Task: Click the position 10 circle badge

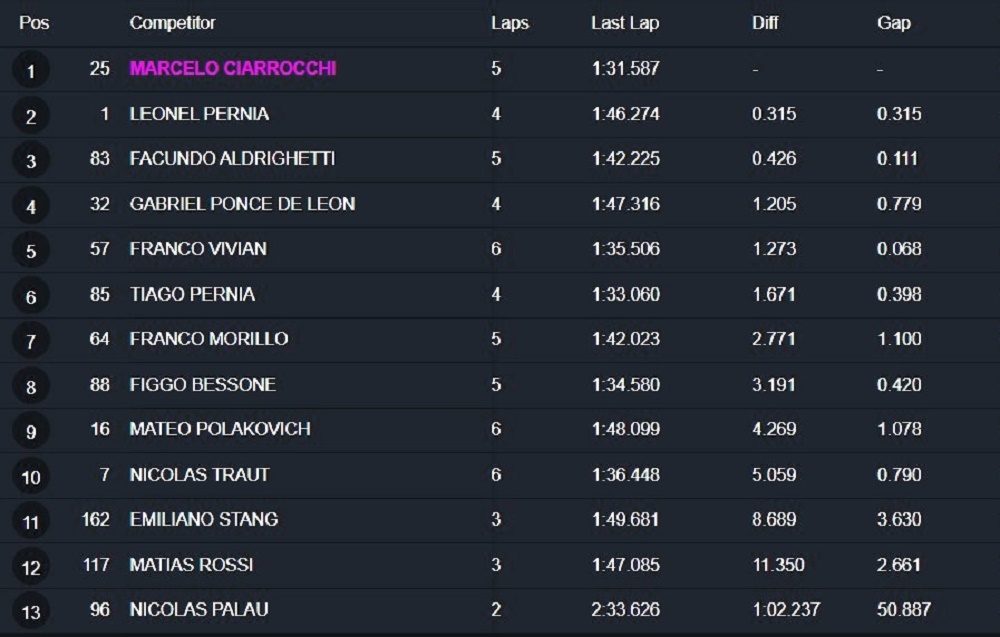Action: [x=31, y=476]
